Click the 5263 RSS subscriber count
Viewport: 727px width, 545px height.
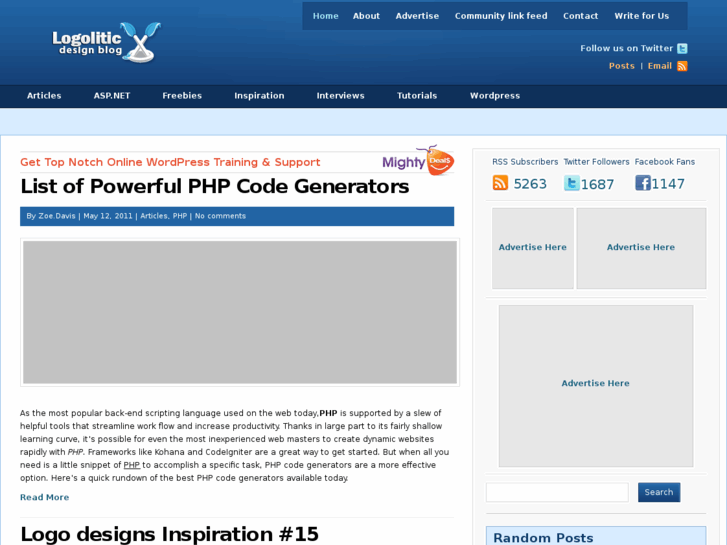(530, 184)
